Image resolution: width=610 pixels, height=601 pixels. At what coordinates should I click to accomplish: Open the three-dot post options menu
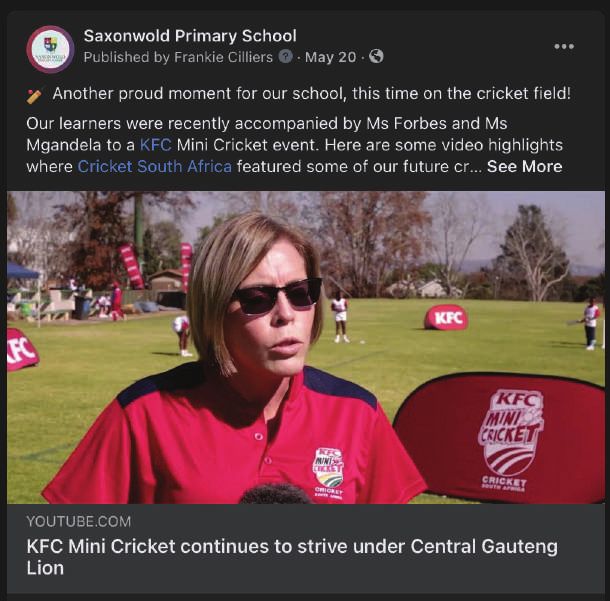(x=564, y=47)
